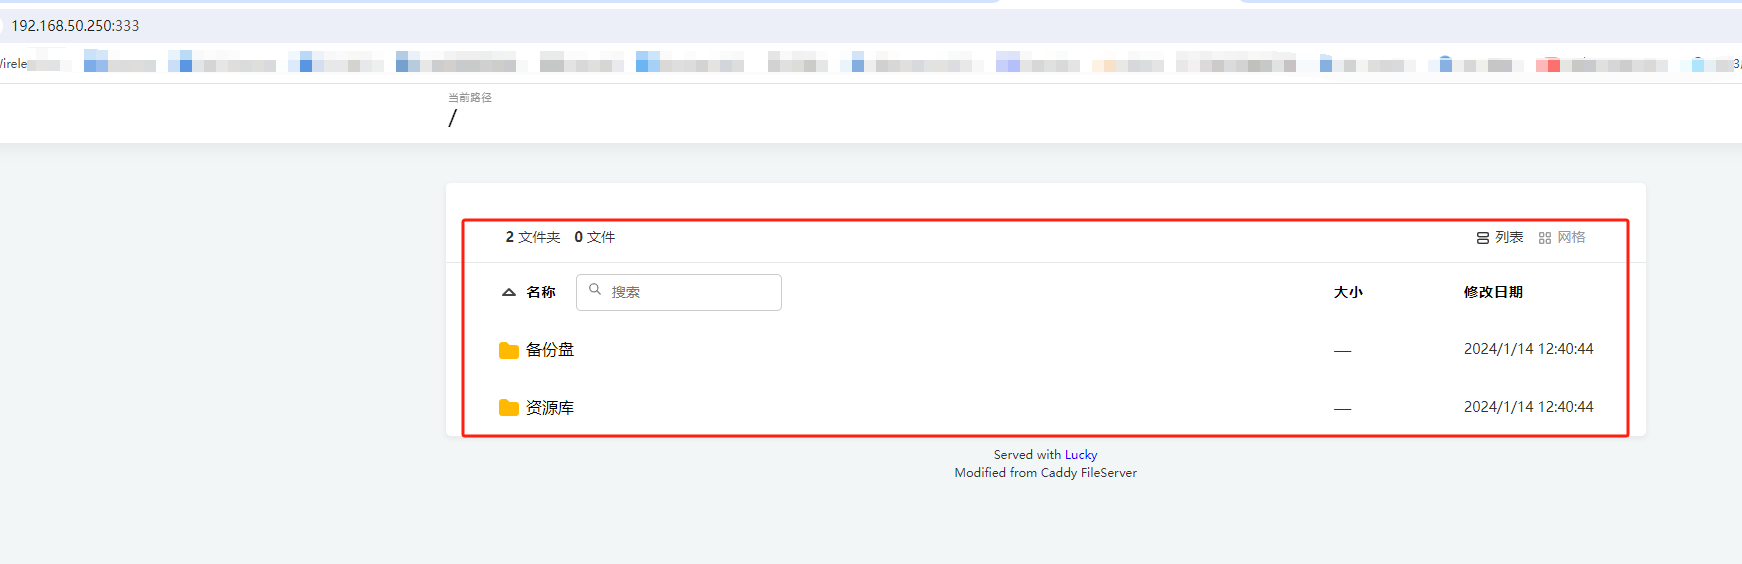Follow the Lucky link in footer
The height and width of the screenshot is (564, 1742).
[x=1080, y=455]
